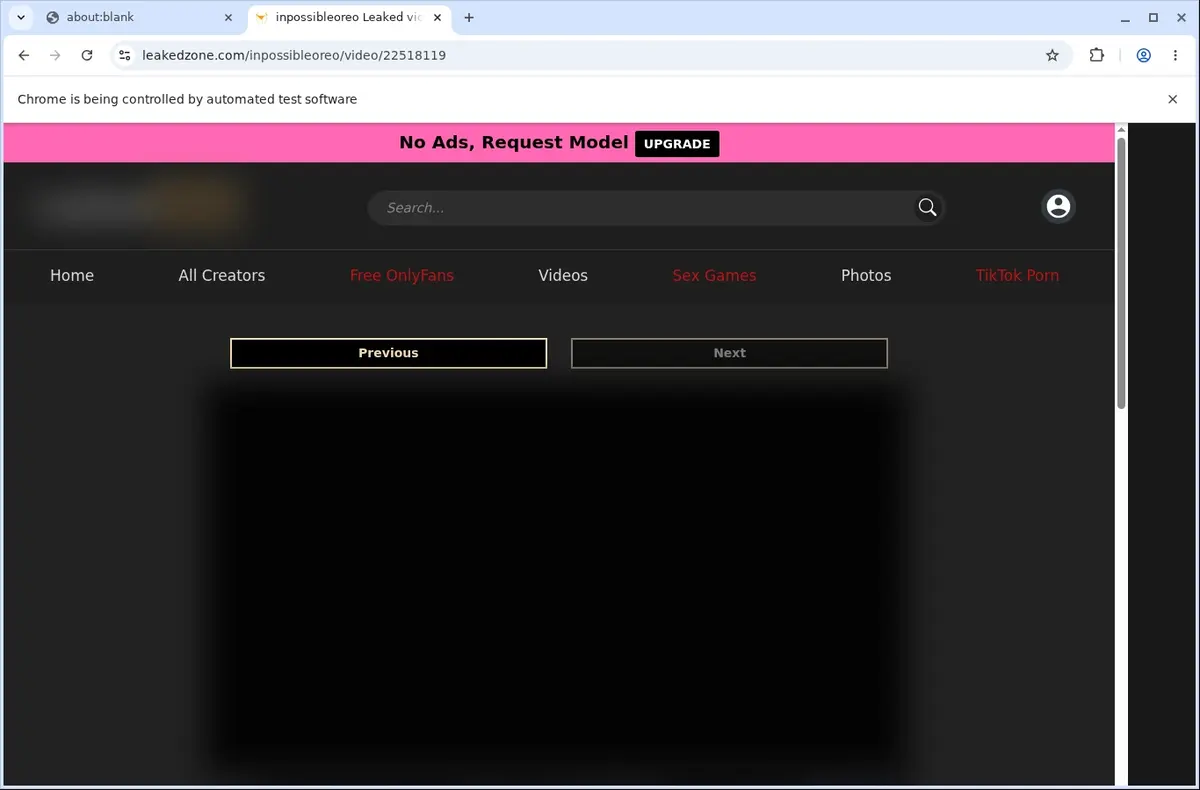Click the Previous button
This screenshot has height=790, width=1200.
coord(388,353)
